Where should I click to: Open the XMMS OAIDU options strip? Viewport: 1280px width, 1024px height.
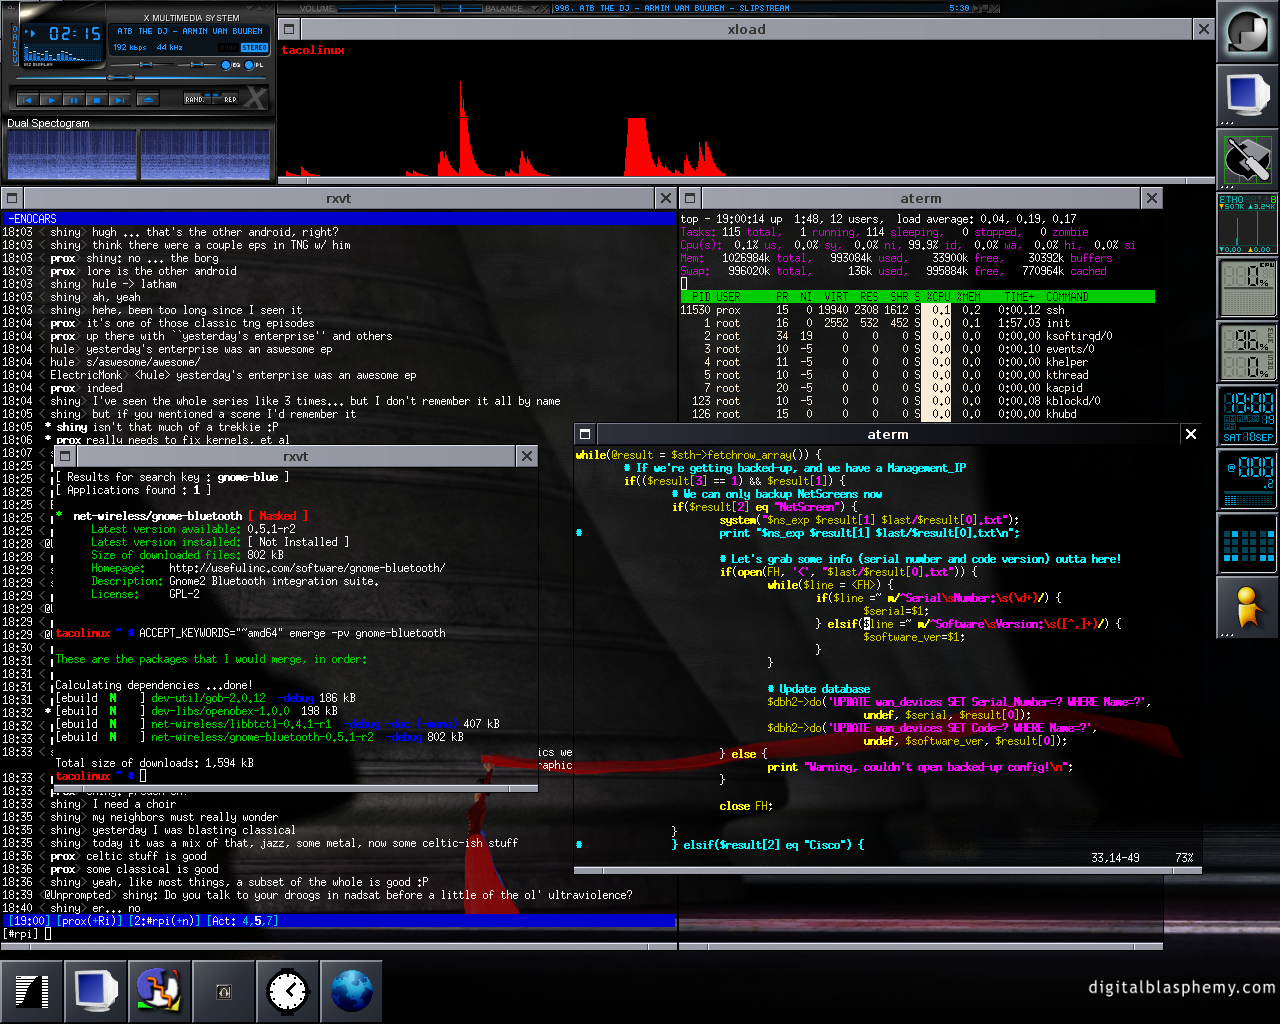point(15,44)
